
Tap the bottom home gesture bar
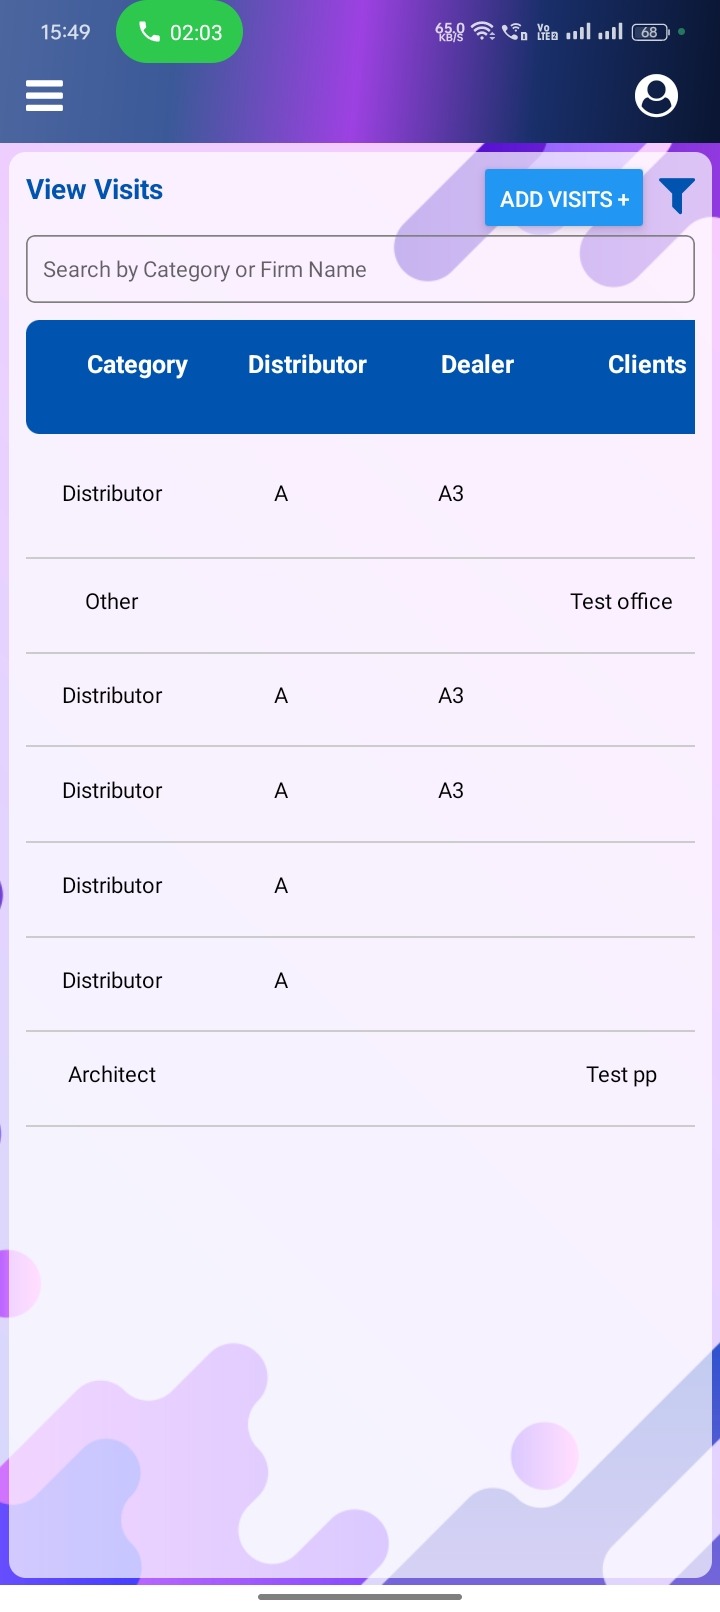[x=360, y=1597]
